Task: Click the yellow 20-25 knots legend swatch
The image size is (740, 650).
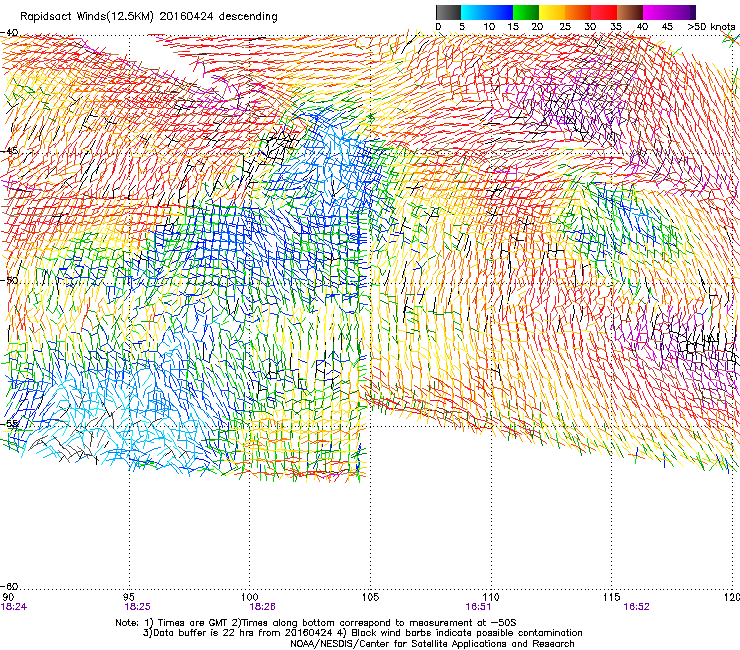Action: coord(552,12)
